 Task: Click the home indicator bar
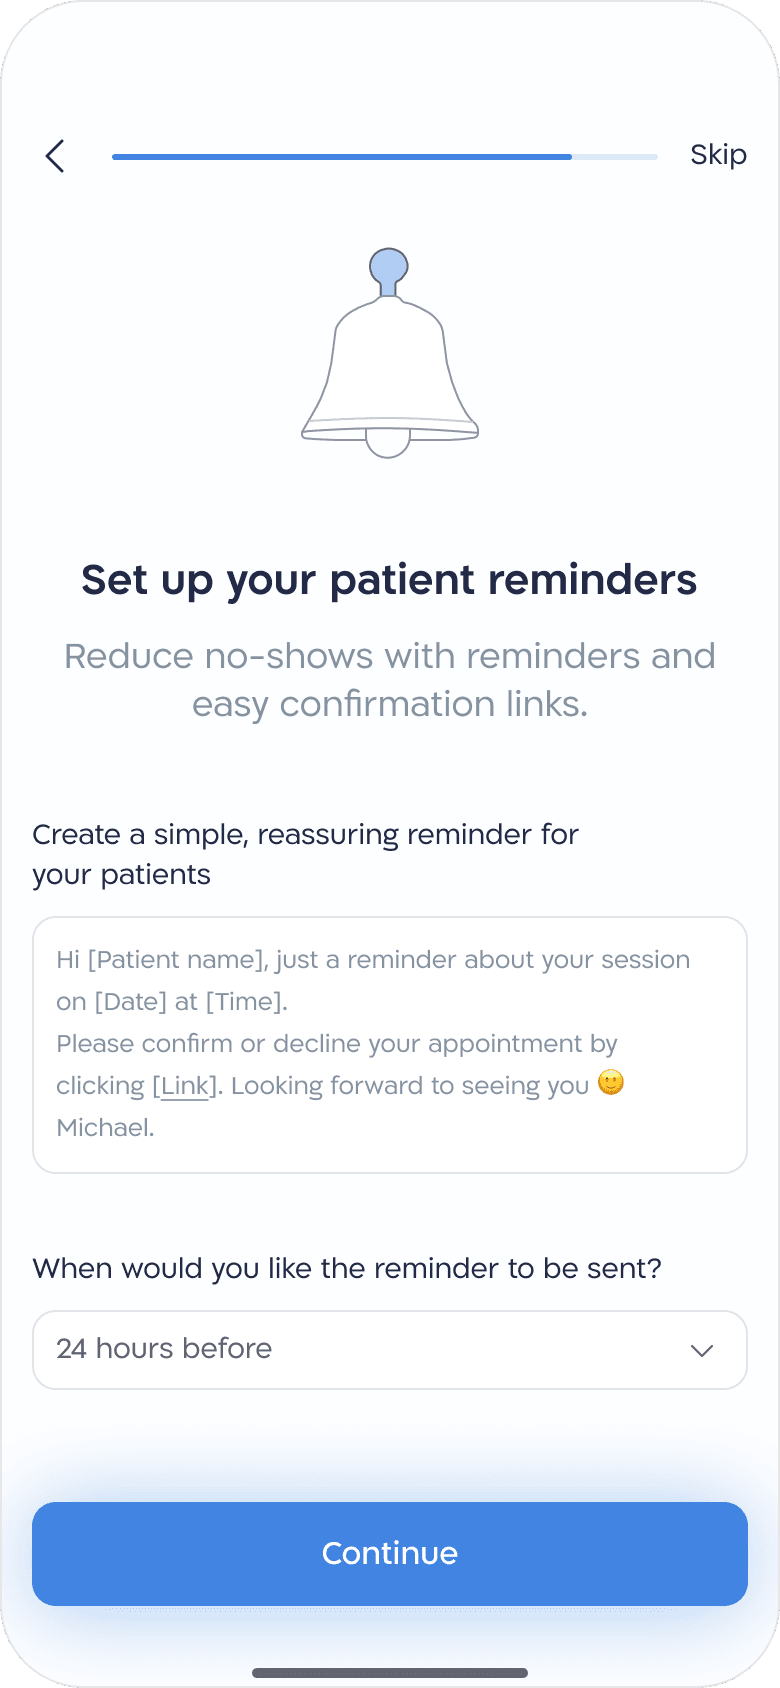390,1672
